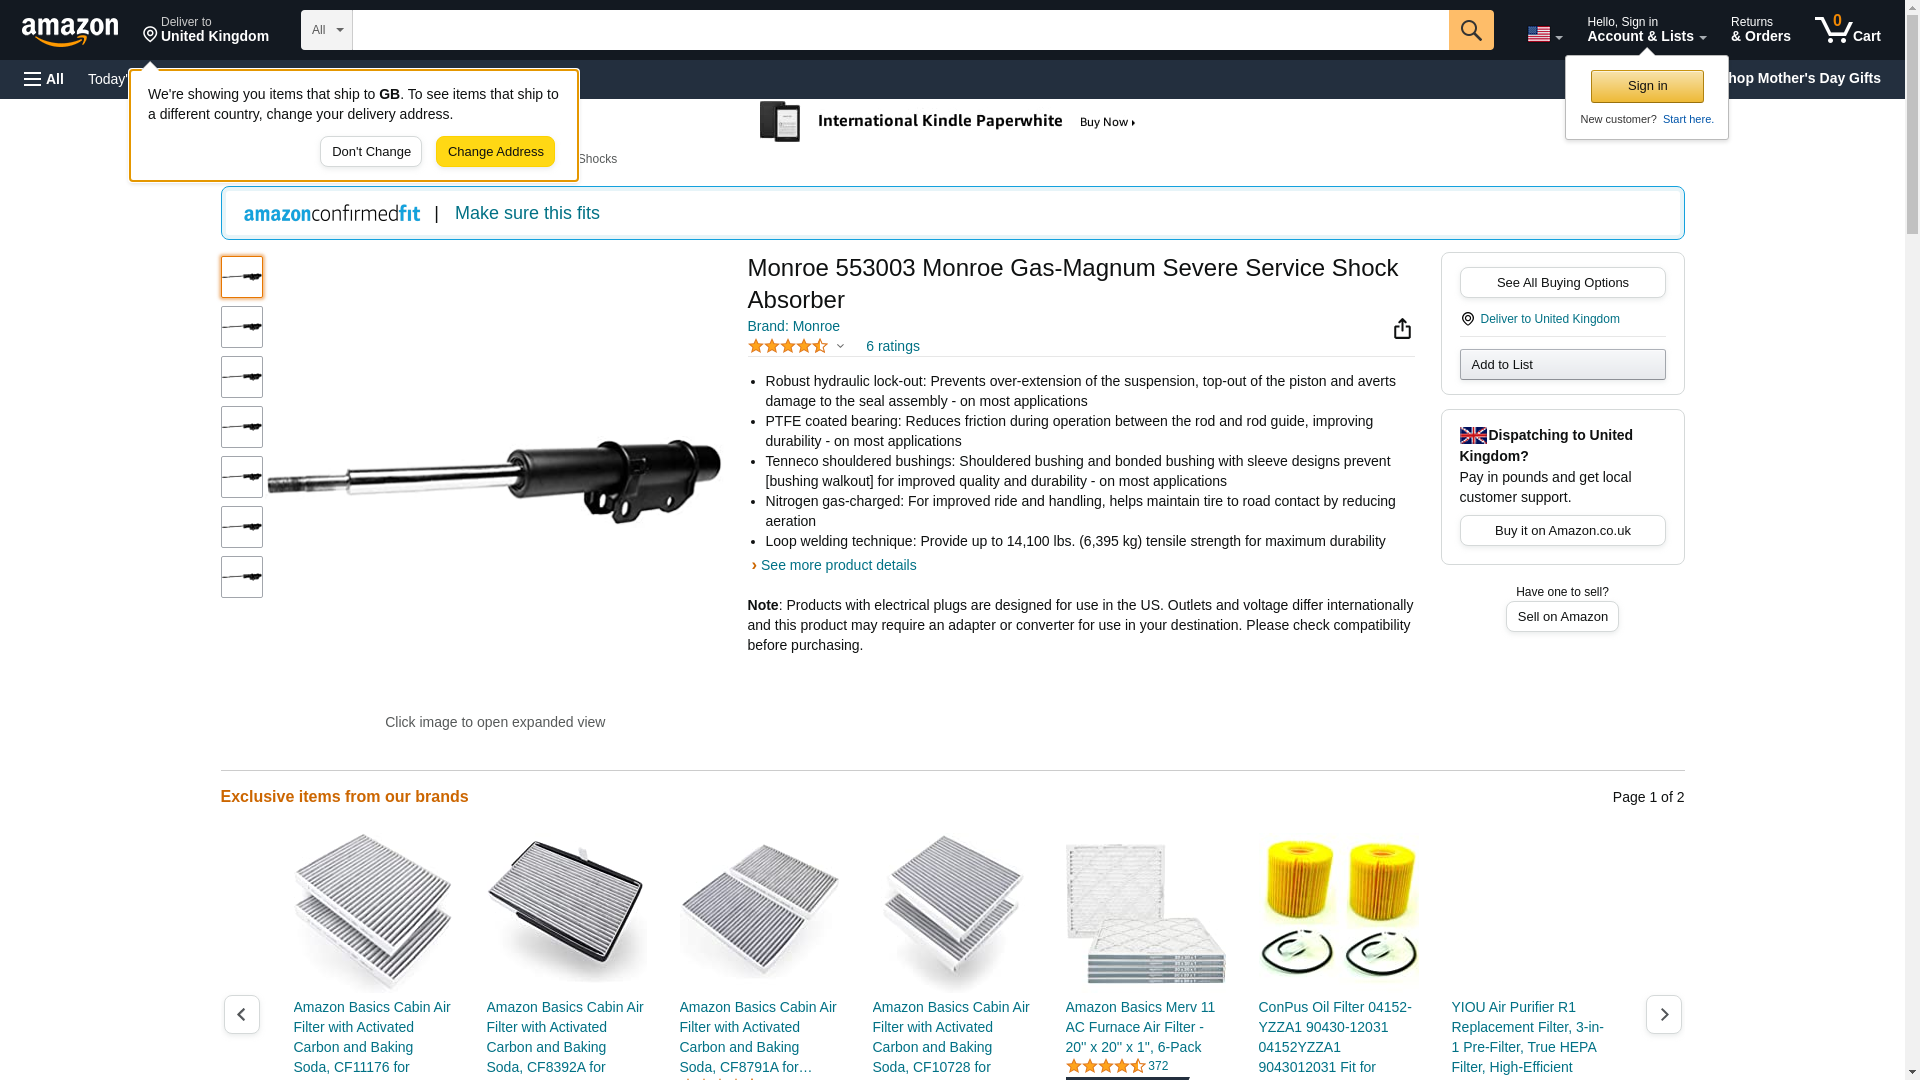The width and height of the screenshot is (1920, 1080).
Task: Select the US flag language selector
Action: tap(1544, 34)
